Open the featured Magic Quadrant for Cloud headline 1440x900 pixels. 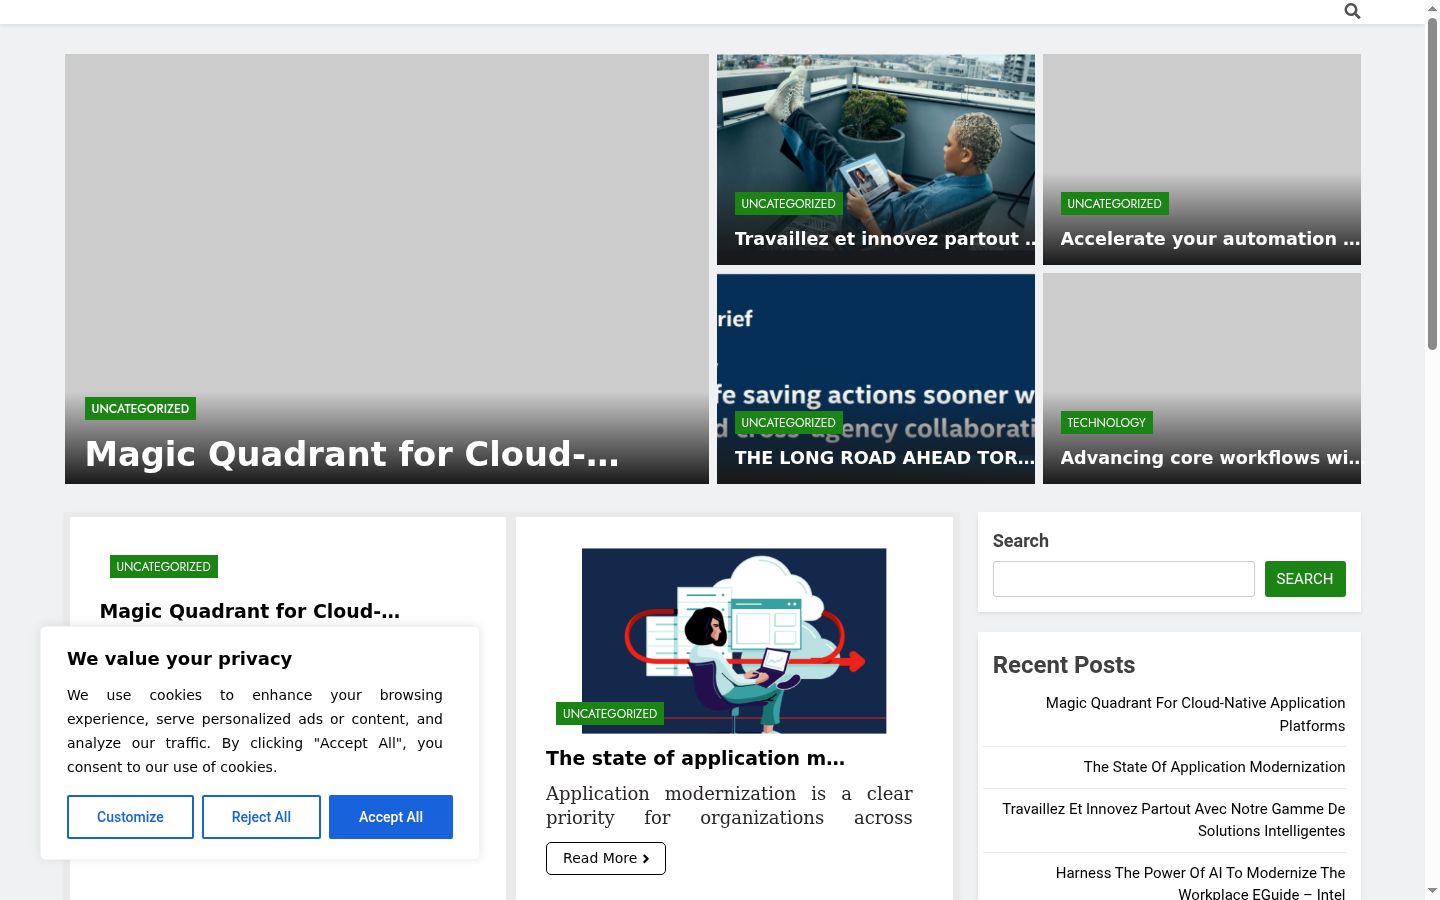tap(352, 454)
